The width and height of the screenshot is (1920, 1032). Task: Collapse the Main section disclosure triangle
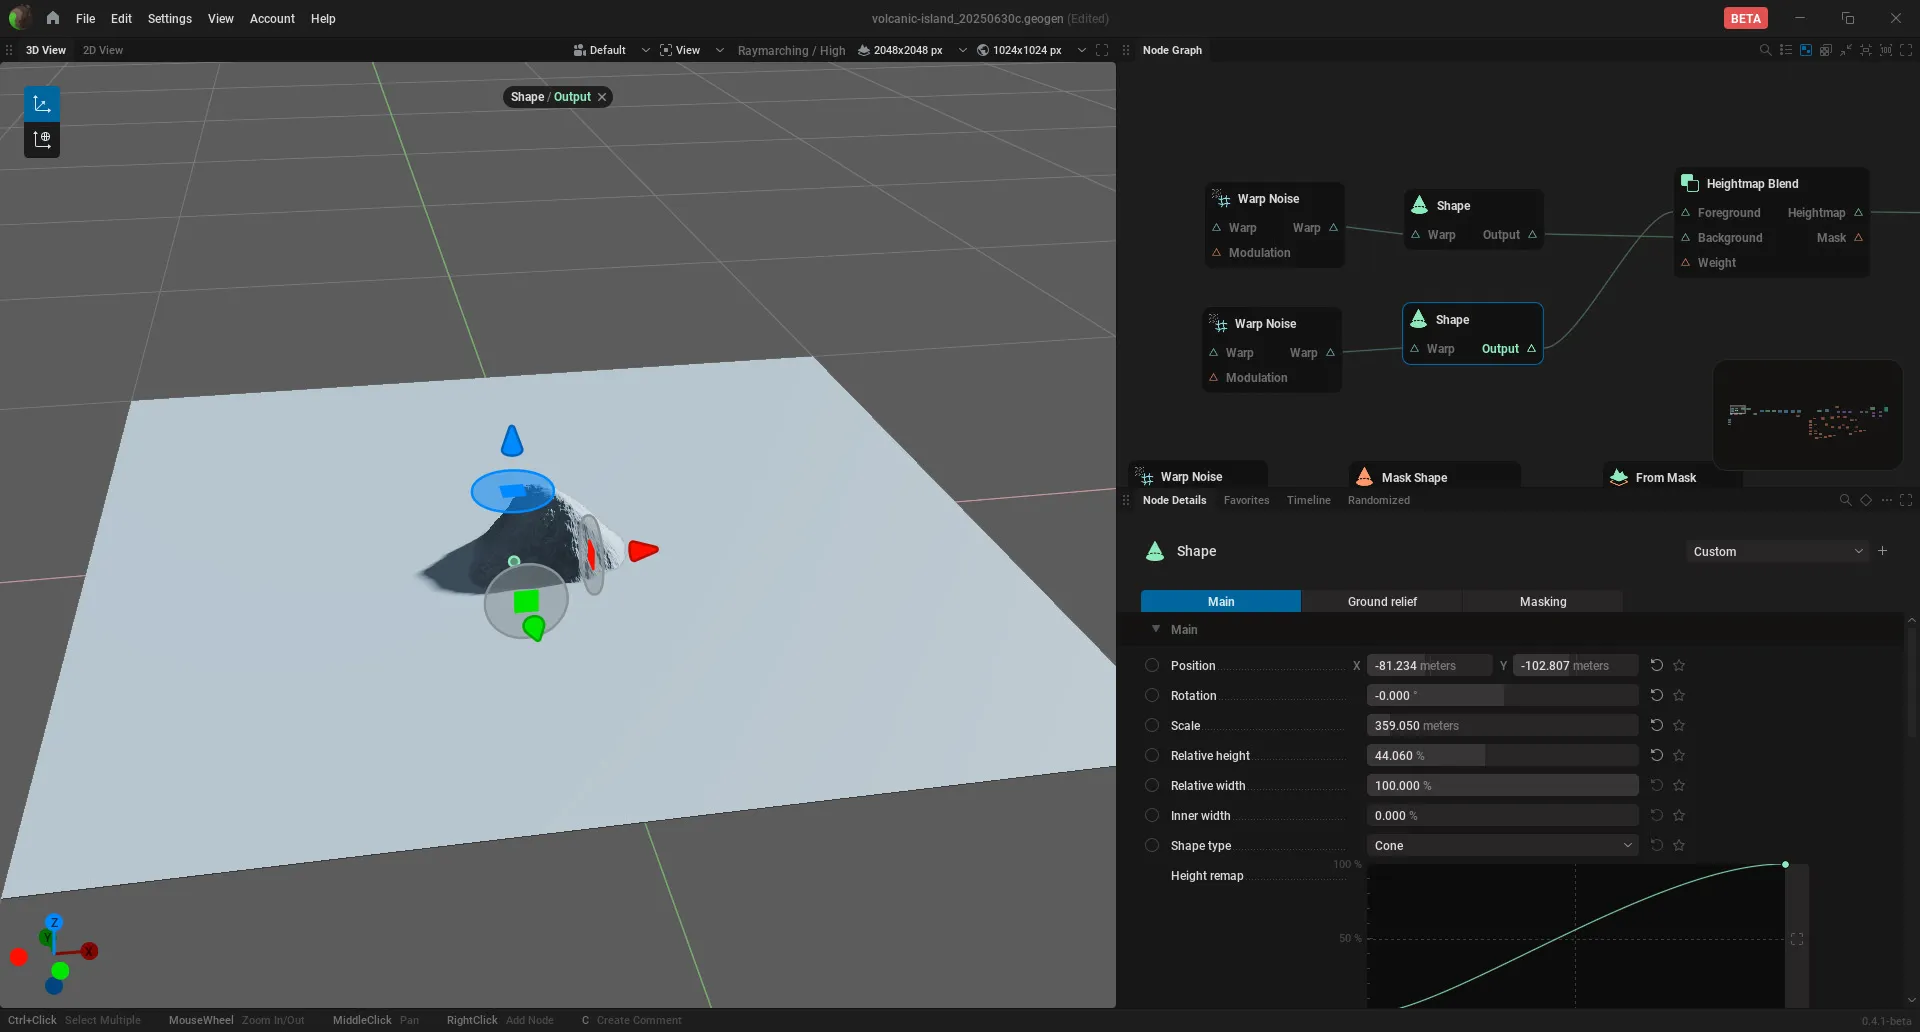(1156, 629)
